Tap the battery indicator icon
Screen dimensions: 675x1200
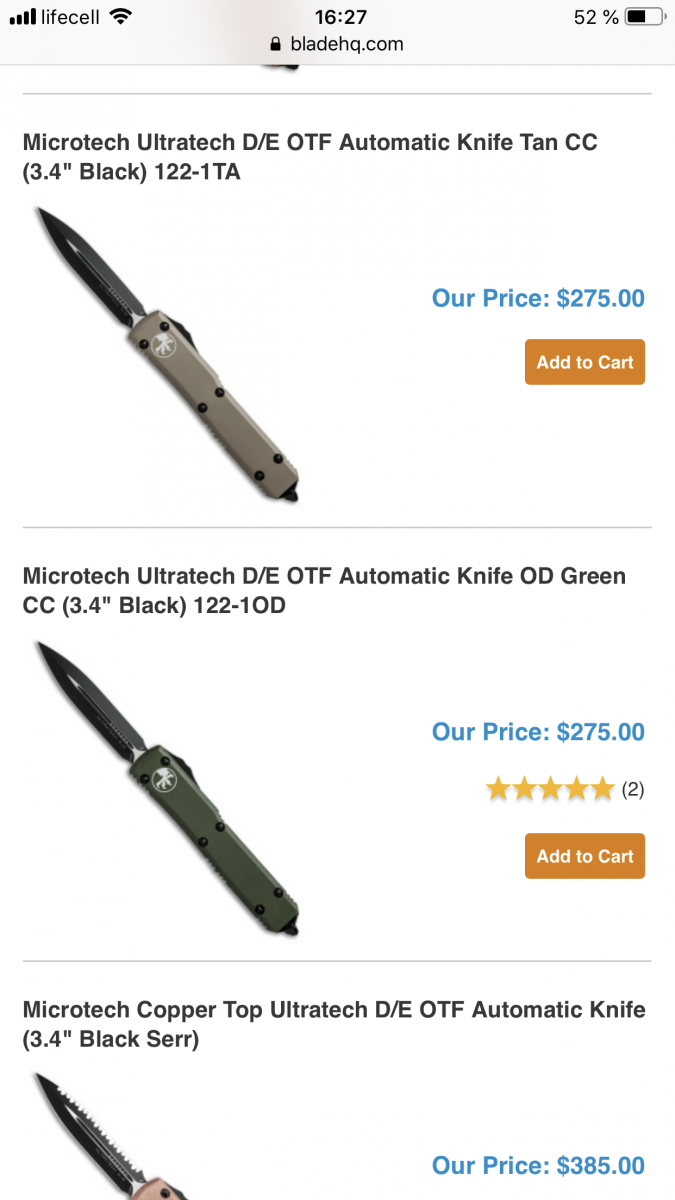645,17
